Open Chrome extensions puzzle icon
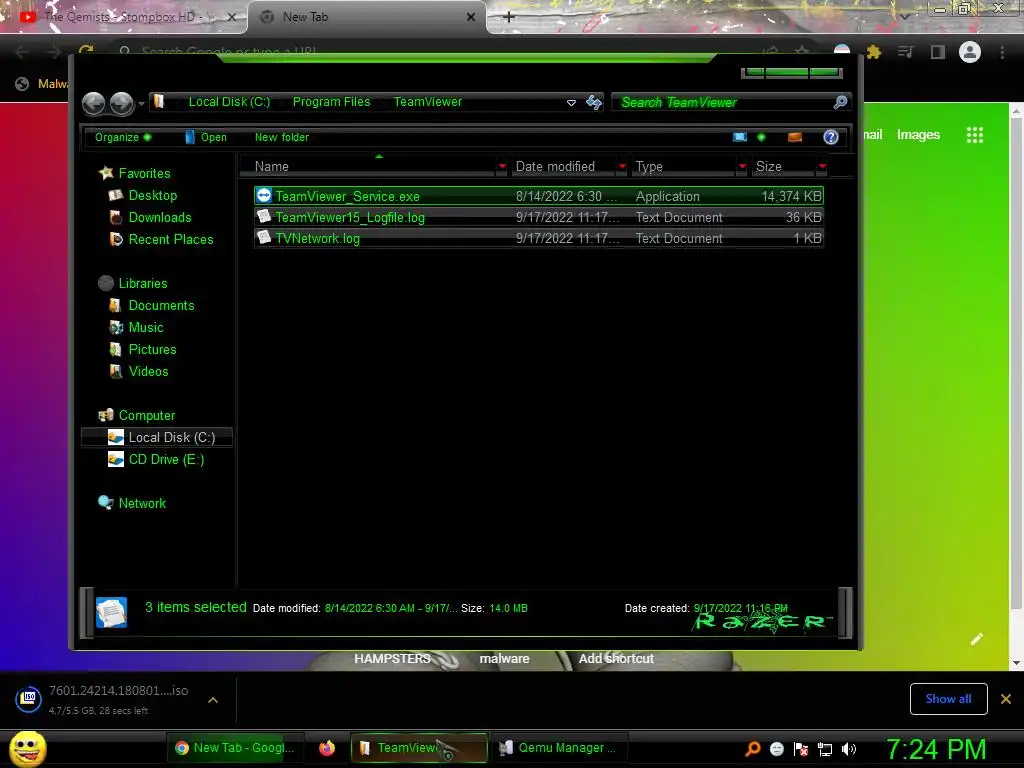Screen dimensions: 1024x768 click(874, 52)
